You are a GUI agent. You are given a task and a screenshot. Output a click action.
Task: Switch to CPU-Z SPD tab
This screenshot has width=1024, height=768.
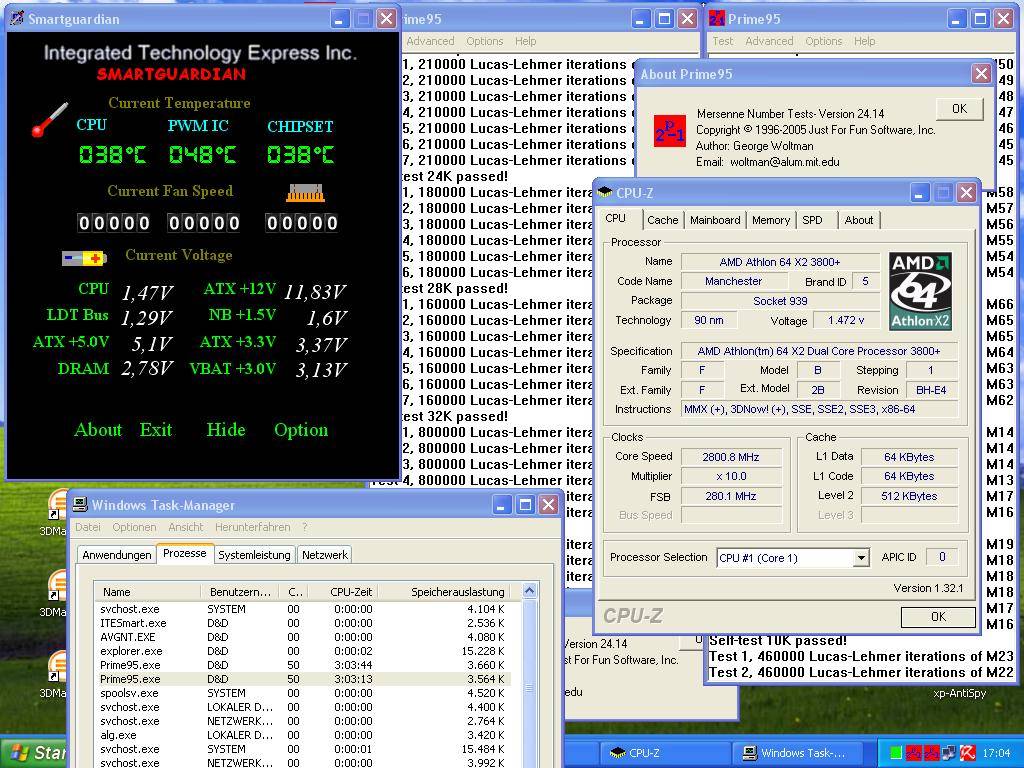tap(812, 220)
